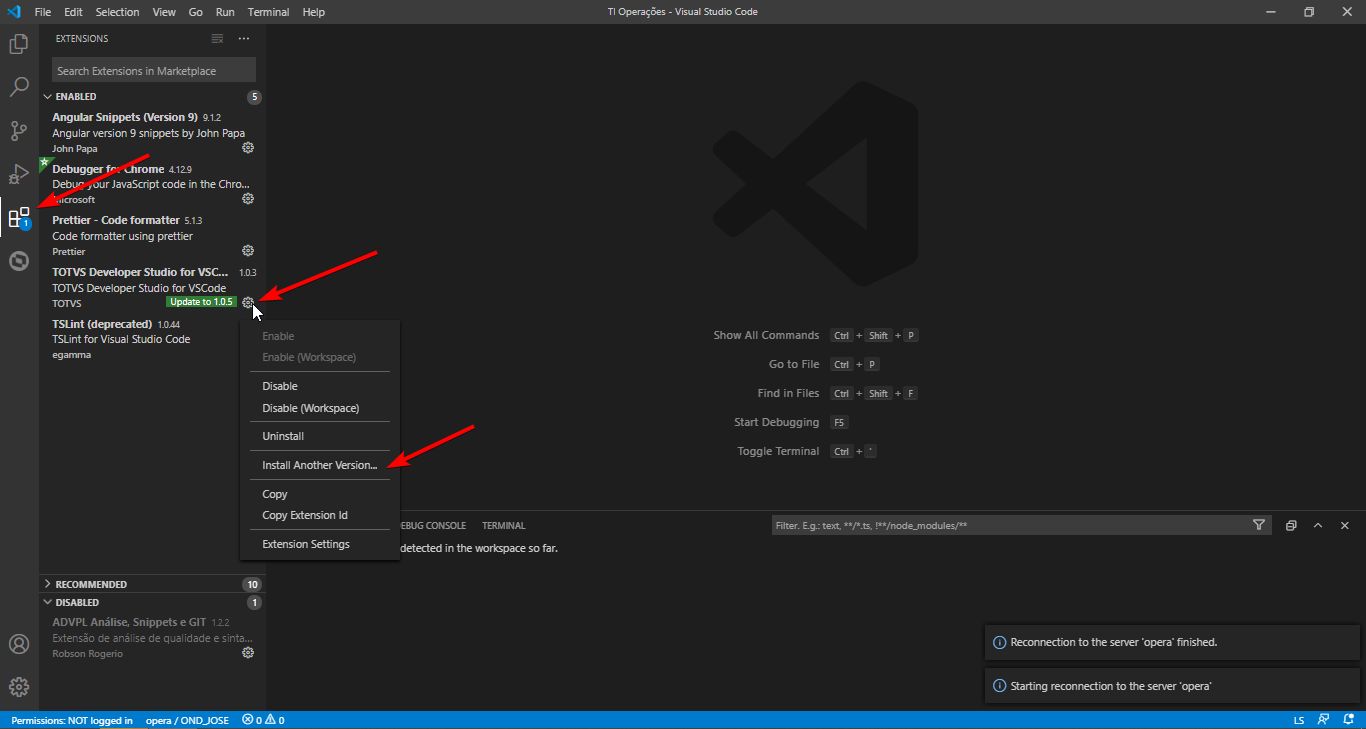Click the Clear Extensions Input icon
The width and height of the screenshot is (1366, 729).
pyautogui.click(x=218, y=39)
